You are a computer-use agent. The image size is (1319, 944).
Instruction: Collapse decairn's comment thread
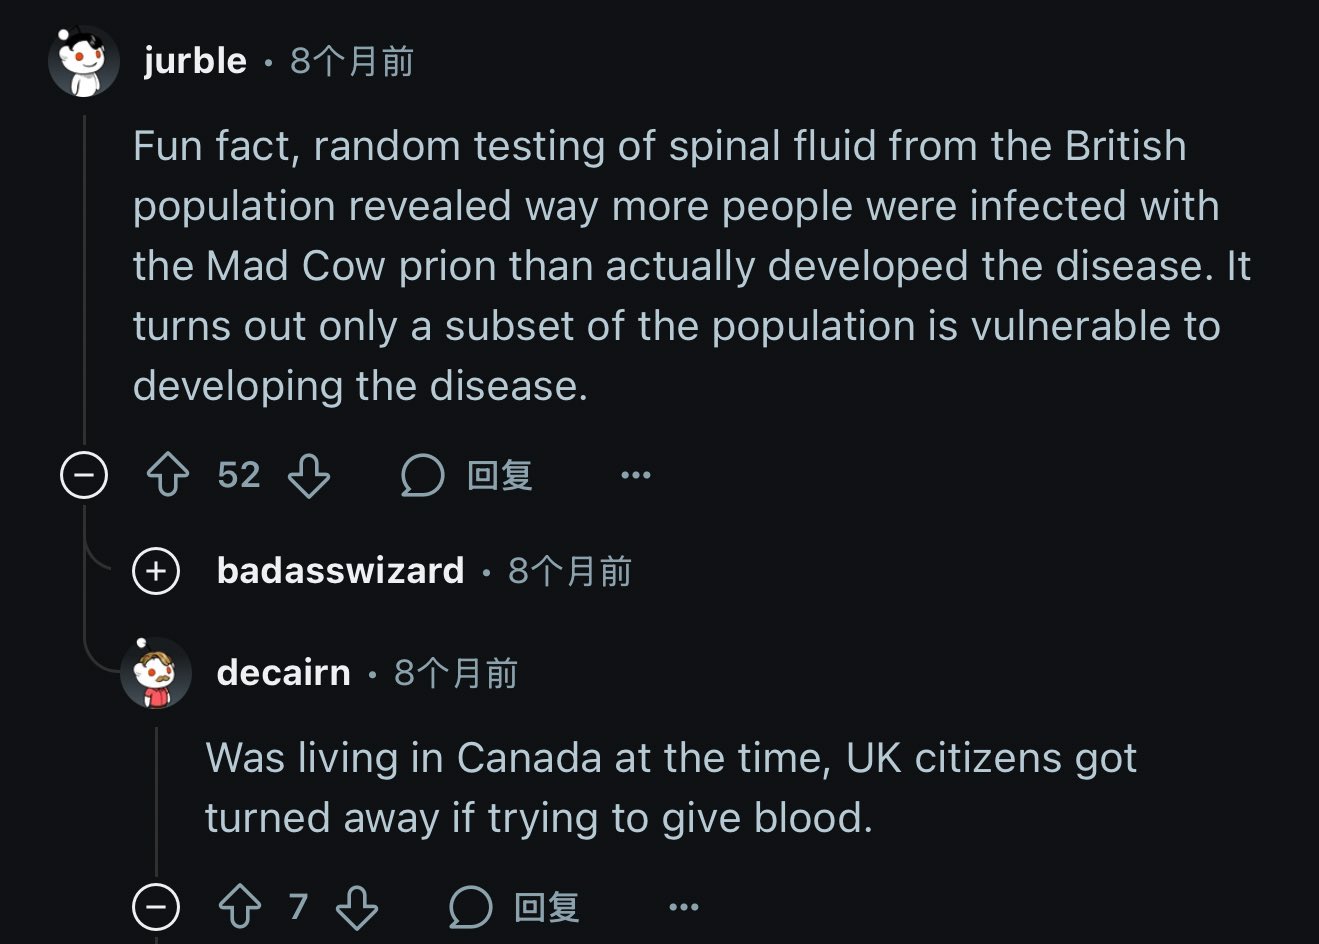(156, 907)
